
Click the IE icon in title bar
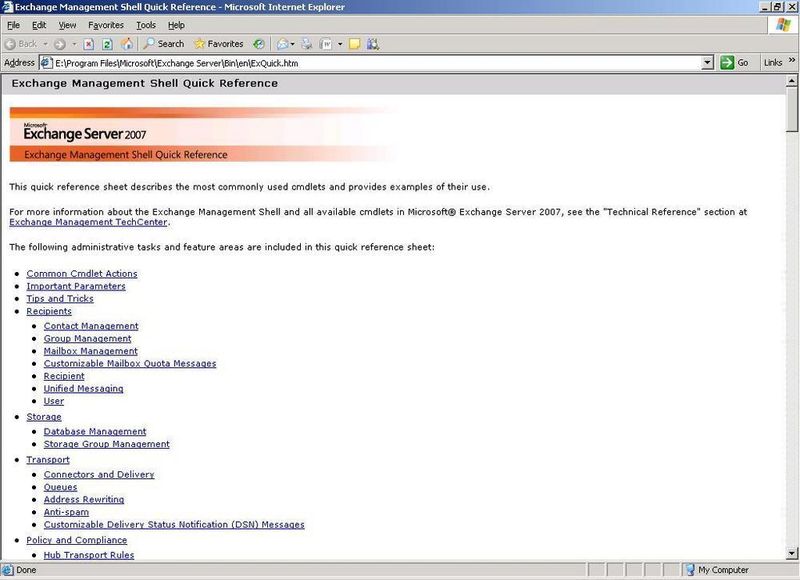pyautogui.click(x=7, y=7)
